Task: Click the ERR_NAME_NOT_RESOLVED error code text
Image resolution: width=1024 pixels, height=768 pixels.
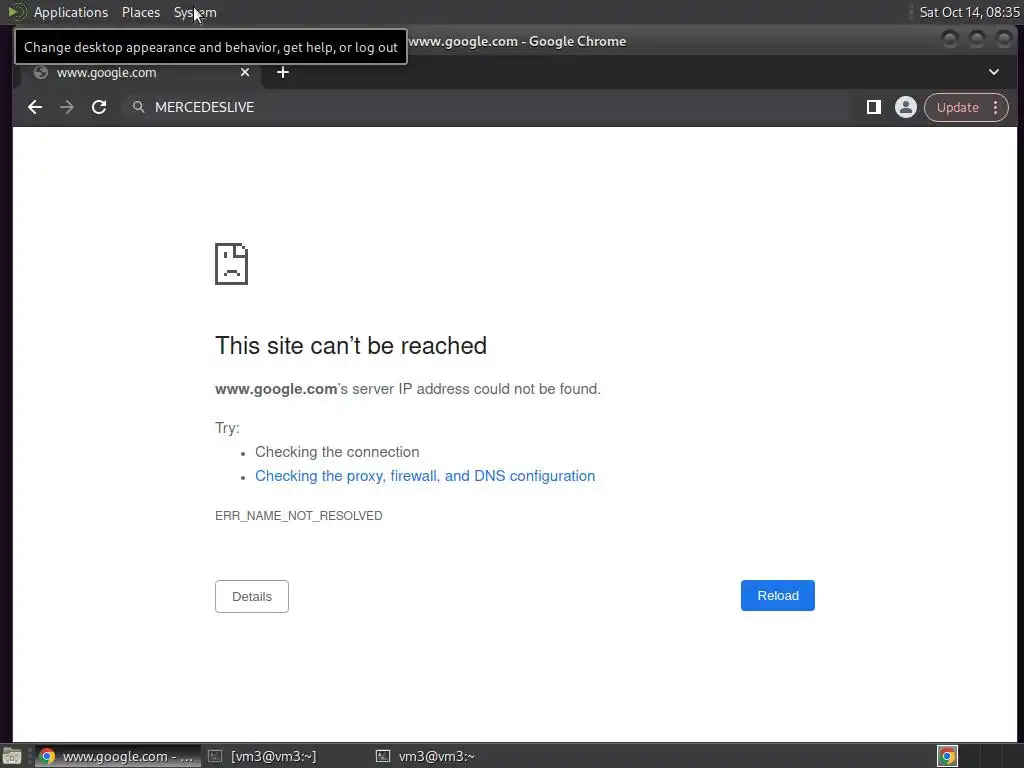Action: click(298, 516)
